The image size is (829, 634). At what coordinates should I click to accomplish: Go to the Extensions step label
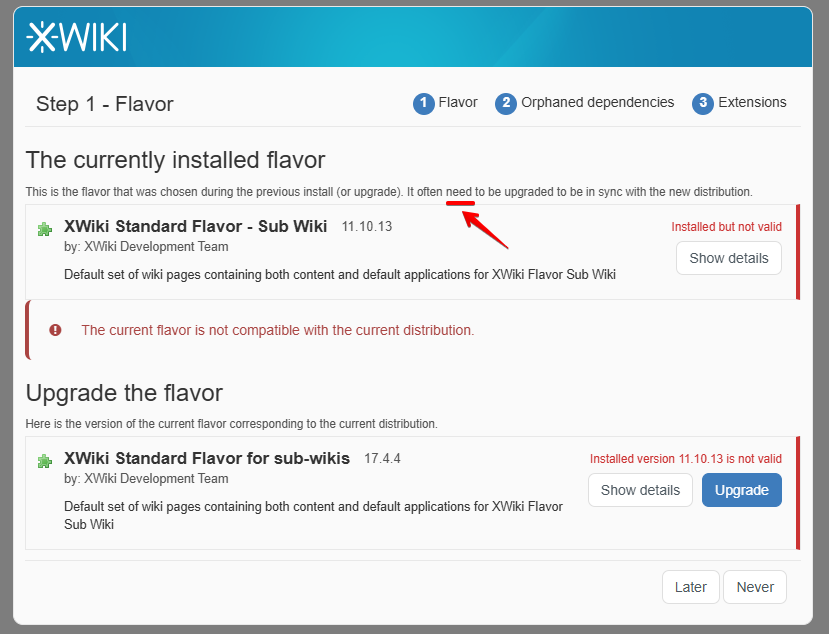752,102
